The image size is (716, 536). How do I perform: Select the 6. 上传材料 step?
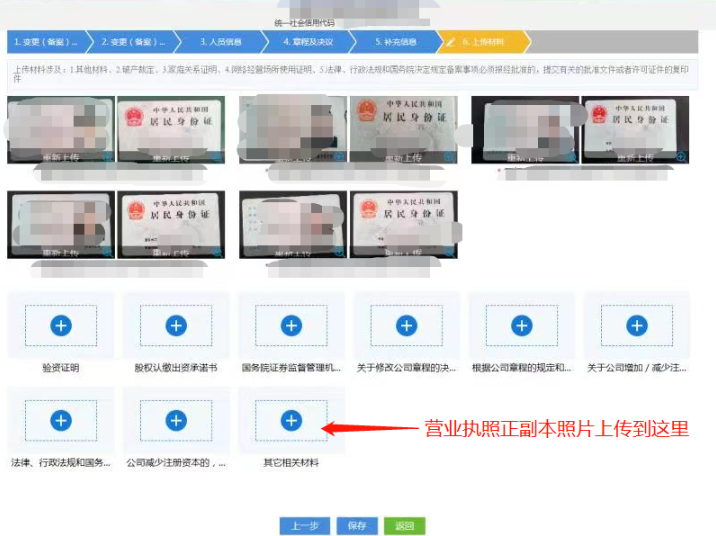click(484, 42)
